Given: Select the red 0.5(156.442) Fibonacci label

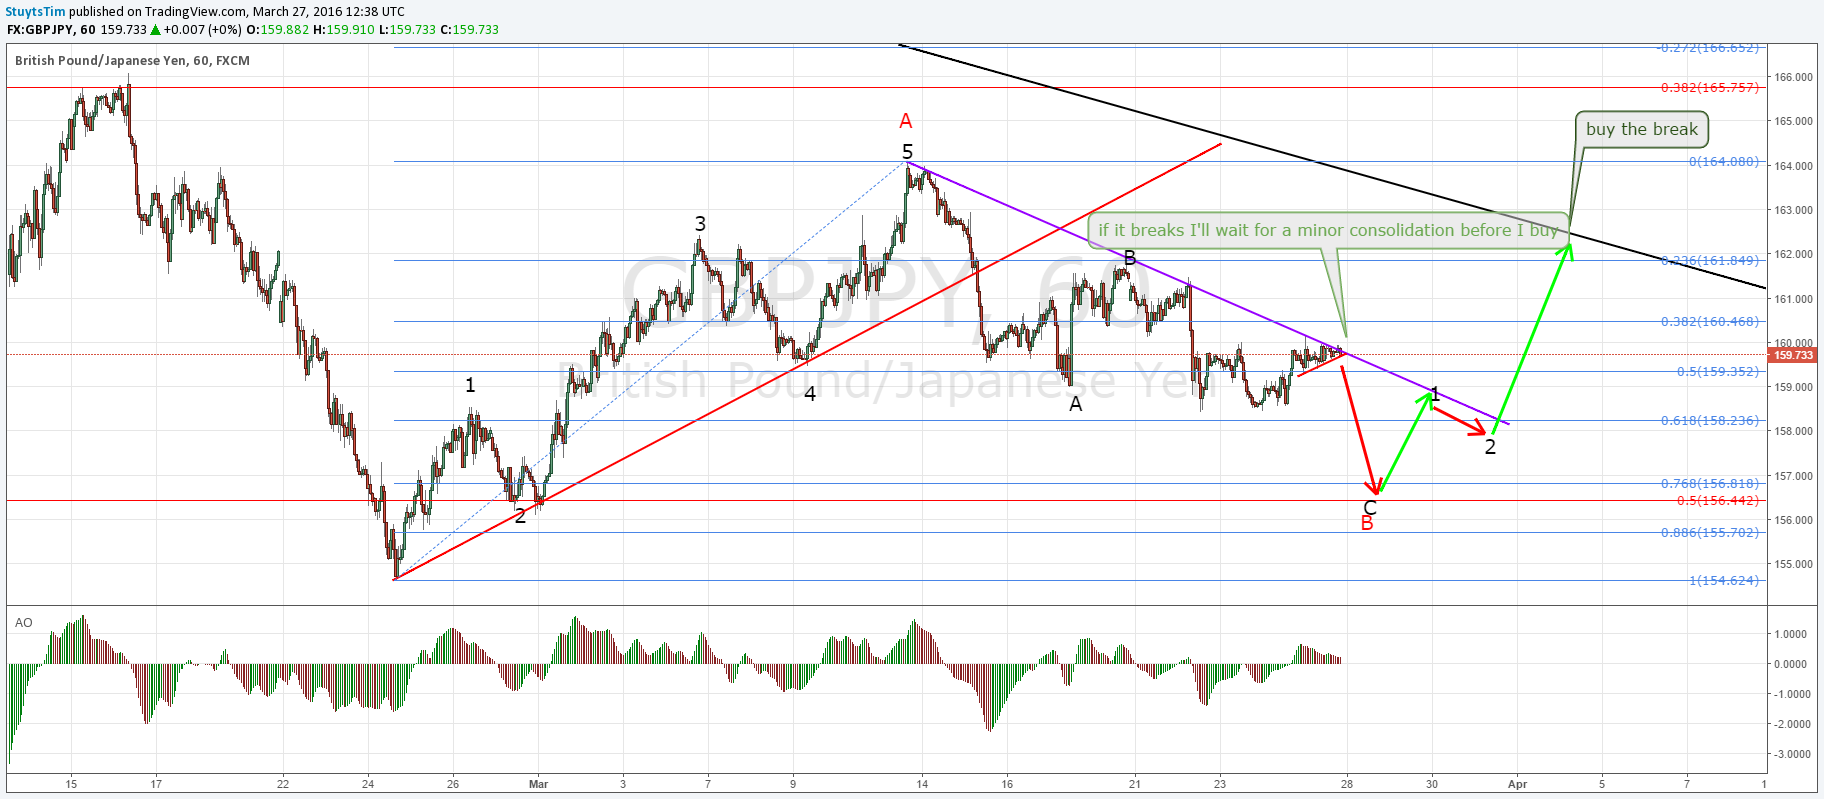Looking at the screenshot, I should (1717, 501).
